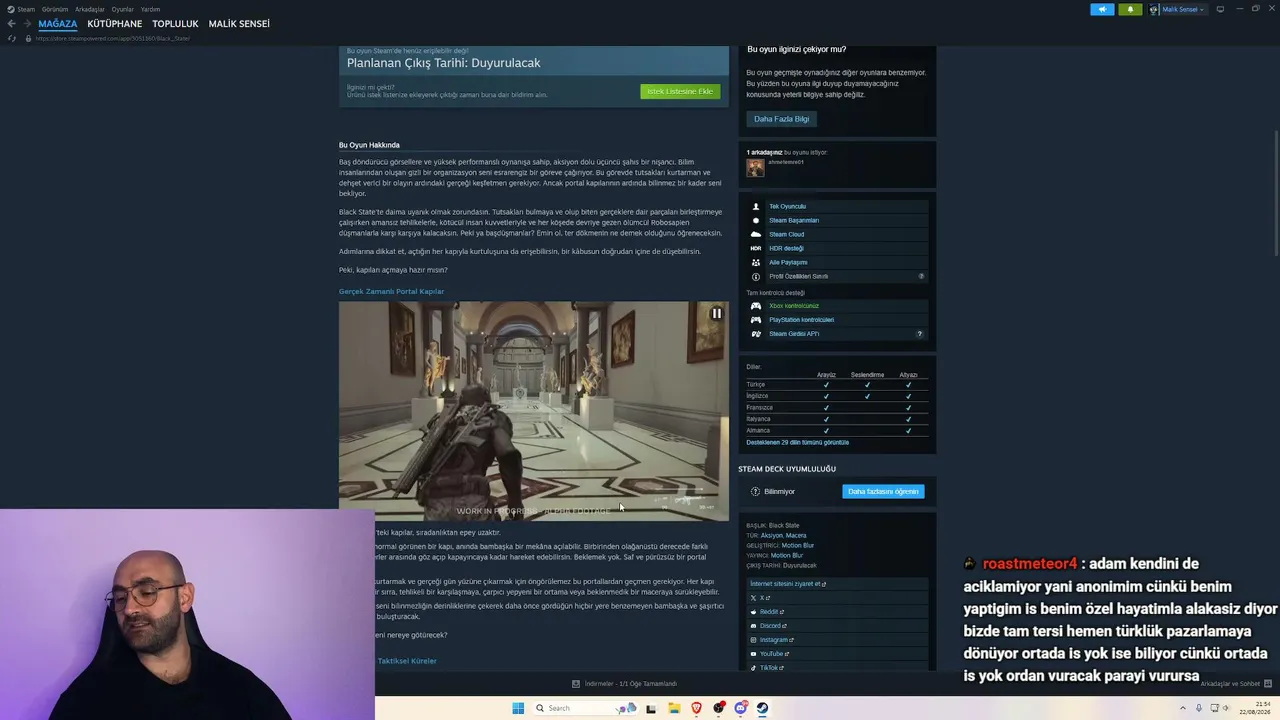Click the PlayStation kontrolcüleri controller icon
This screenshot has width=1280, height=720.
[x=756, y=320]
